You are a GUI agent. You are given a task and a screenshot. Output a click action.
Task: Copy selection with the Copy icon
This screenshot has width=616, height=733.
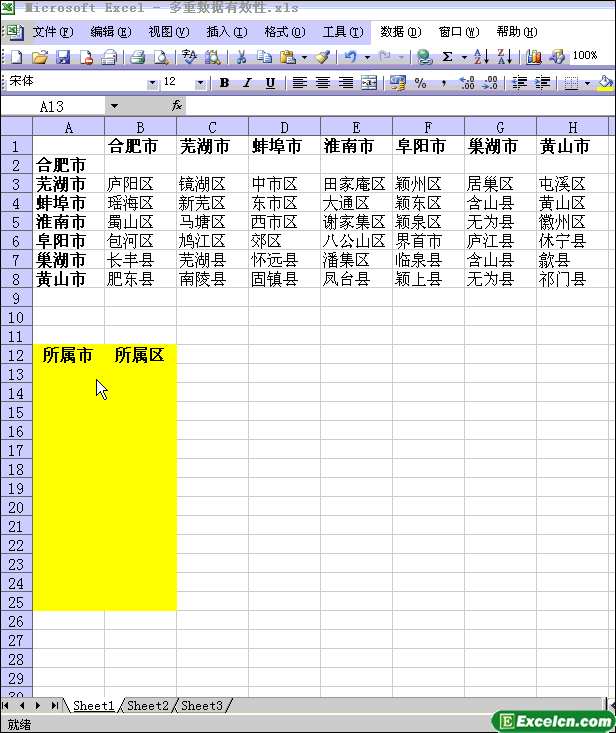265,57
